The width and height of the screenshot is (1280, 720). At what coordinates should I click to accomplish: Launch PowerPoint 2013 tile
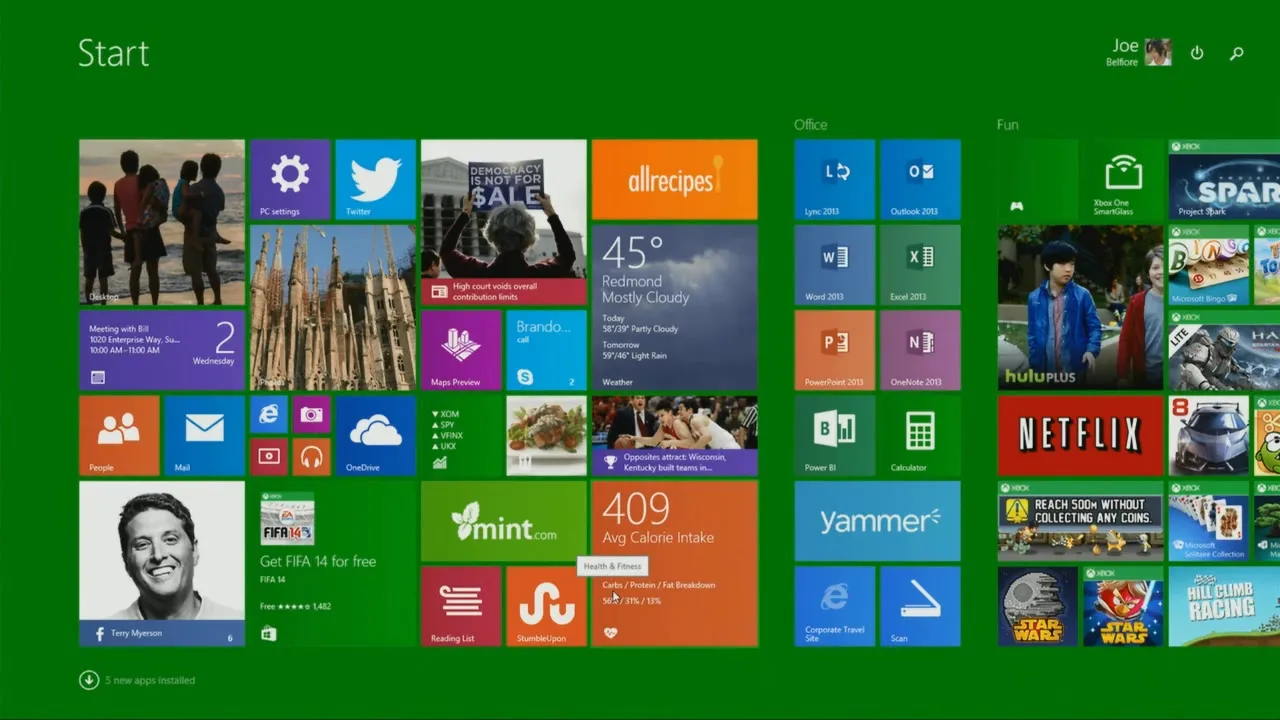(x=834, y=350)
